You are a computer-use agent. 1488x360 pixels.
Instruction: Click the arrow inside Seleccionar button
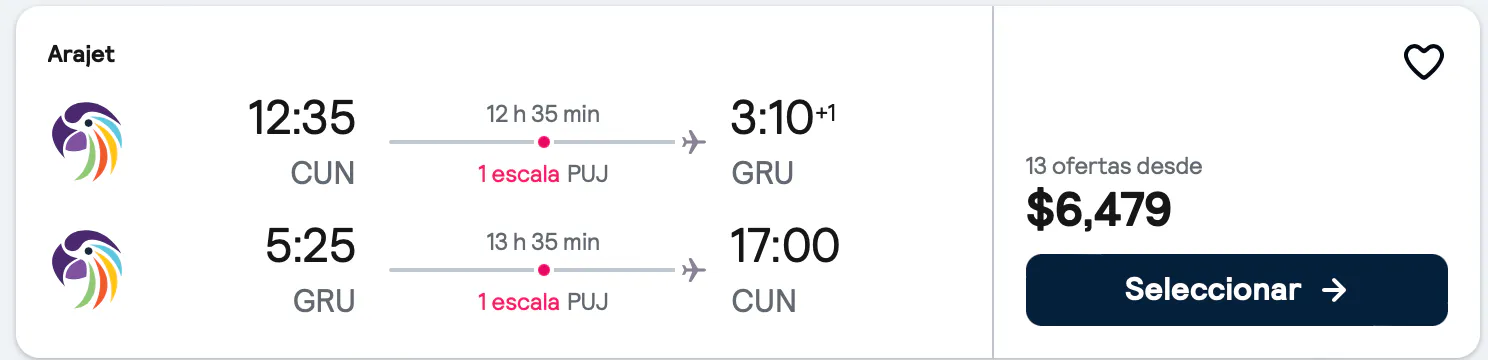pos(1333,290)
